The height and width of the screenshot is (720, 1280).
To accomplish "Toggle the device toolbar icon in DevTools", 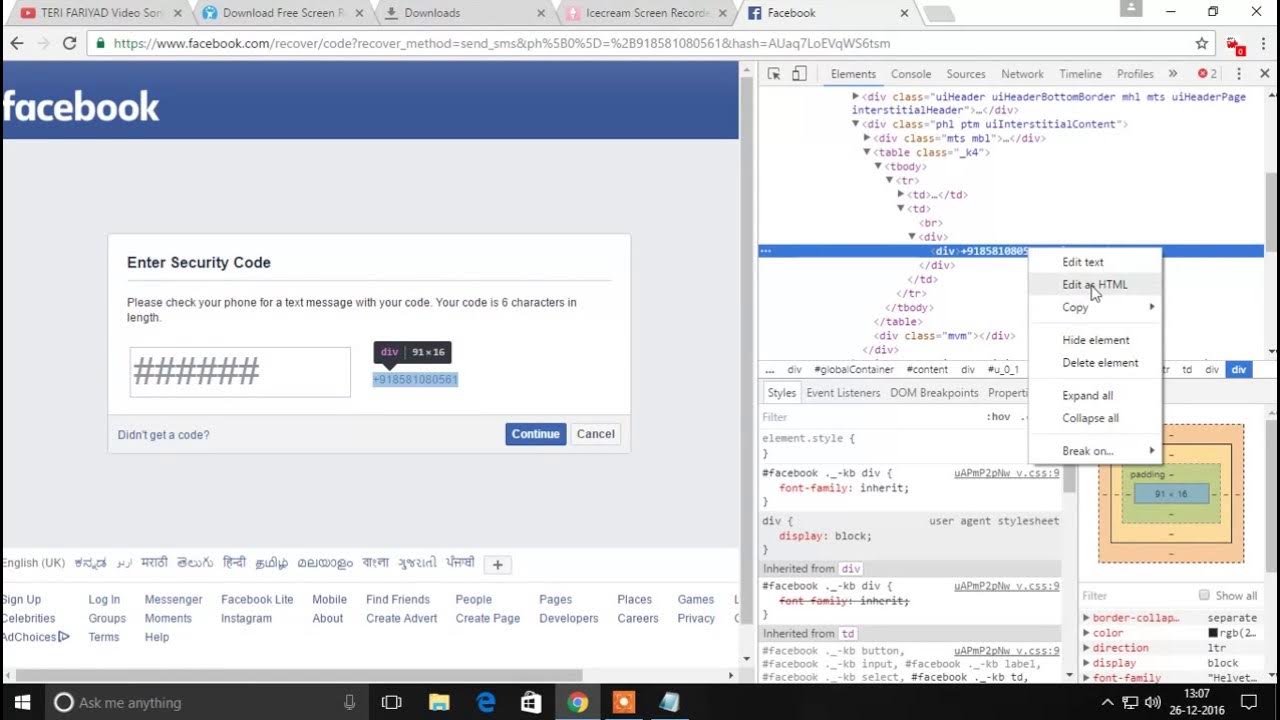I will (x=799, y=73).
